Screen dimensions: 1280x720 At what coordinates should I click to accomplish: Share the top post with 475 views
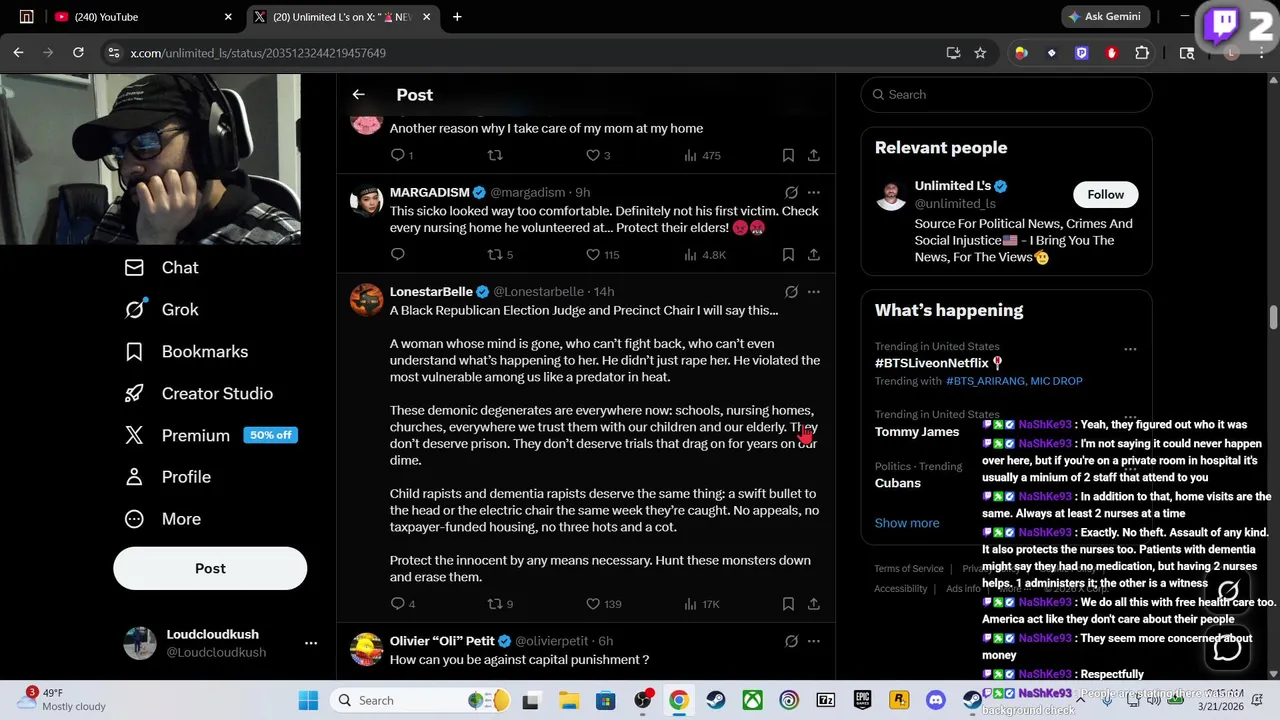pos(814,155)
